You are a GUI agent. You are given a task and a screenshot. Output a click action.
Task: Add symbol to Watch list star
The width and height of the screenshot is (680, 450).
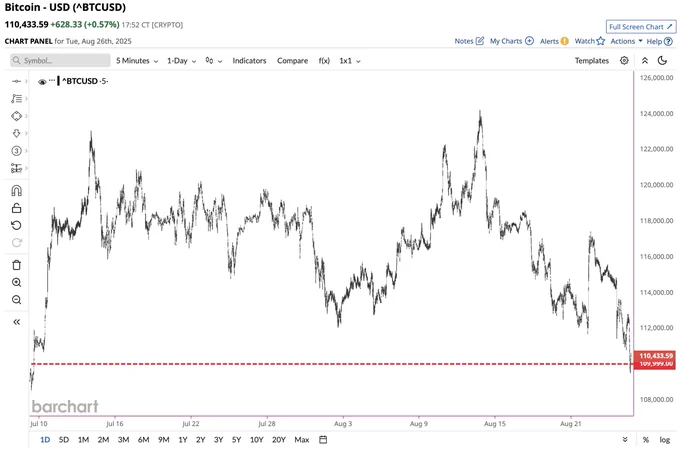pos(589,41)
